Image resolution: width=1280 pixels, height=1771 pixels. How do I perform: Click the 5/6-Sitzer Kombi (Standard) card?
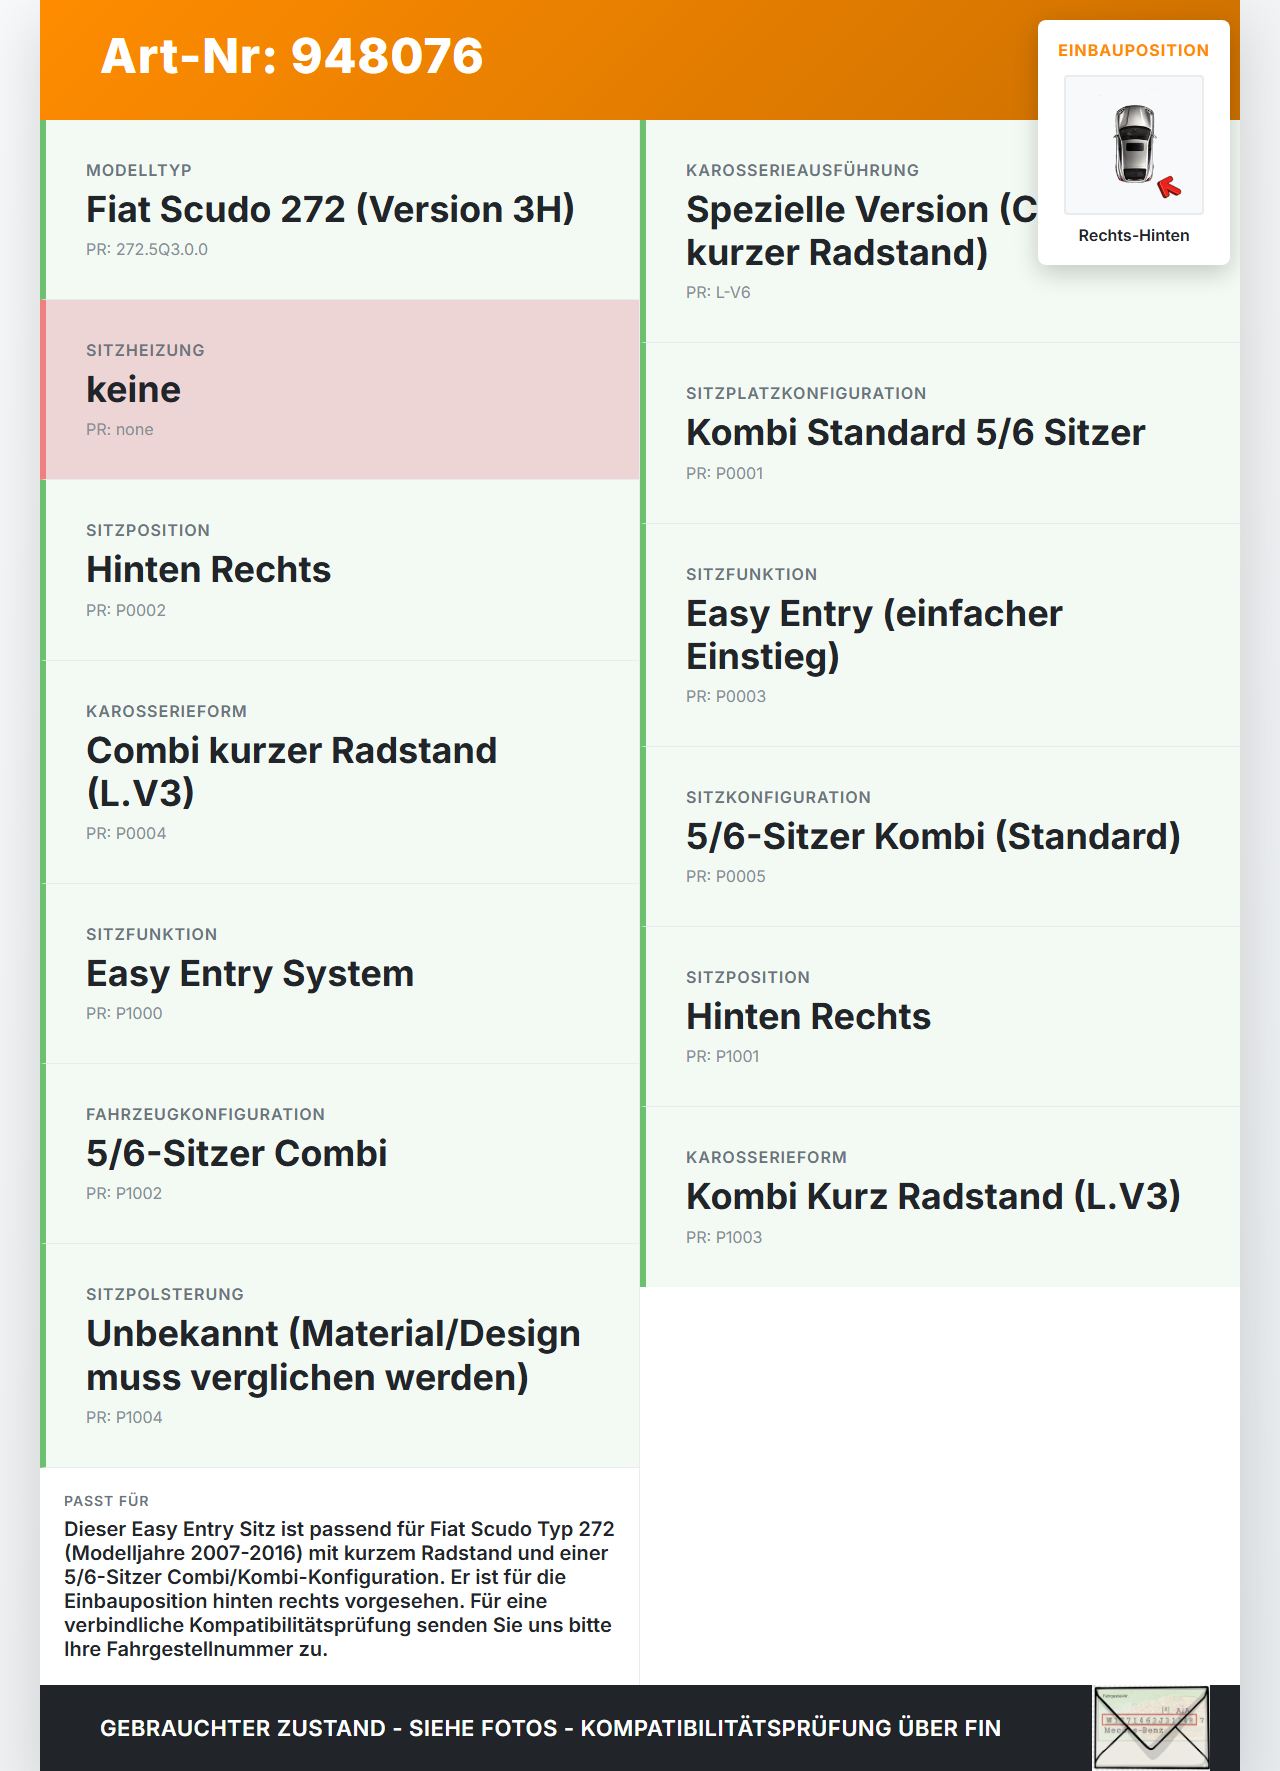pos(940,837)
